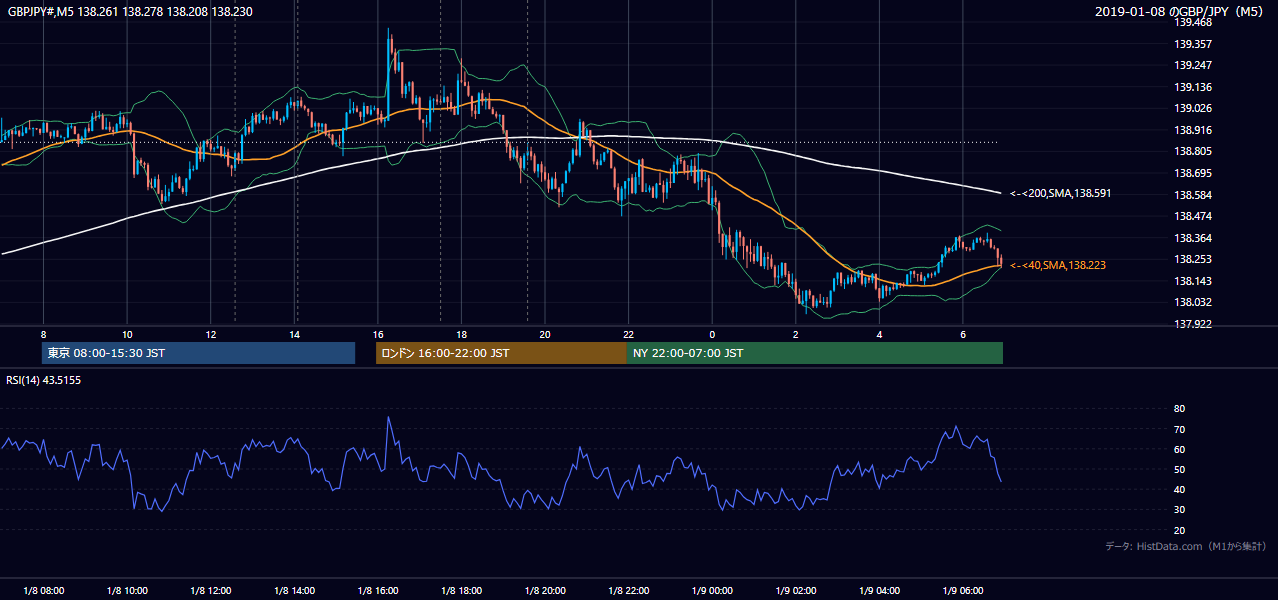Click RSI axis level 40

tap(1179, 489)
